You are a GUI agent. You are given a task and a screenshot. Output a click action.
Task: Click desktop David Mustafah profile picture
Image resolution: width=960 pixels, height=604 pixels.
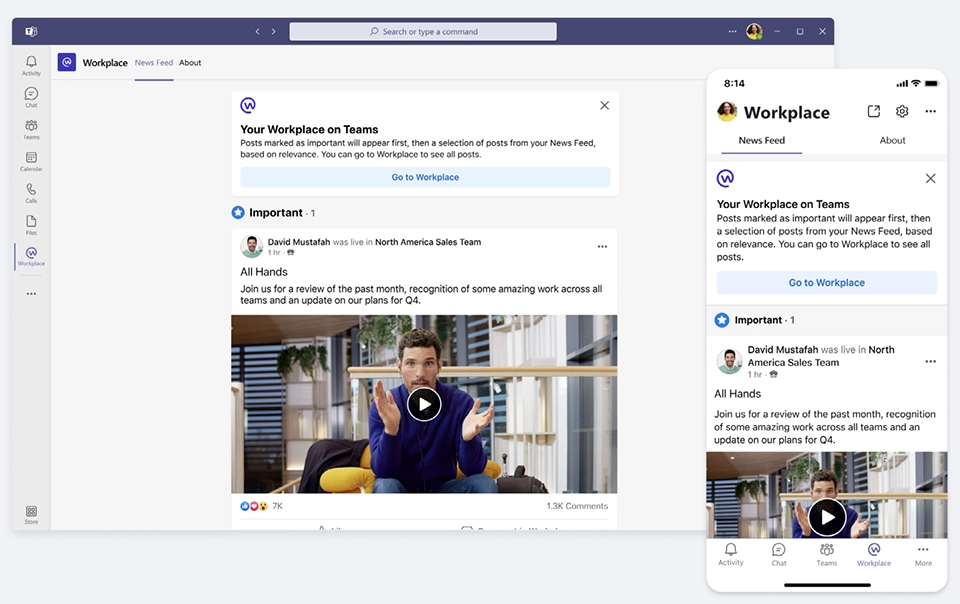tap(252, 246)
